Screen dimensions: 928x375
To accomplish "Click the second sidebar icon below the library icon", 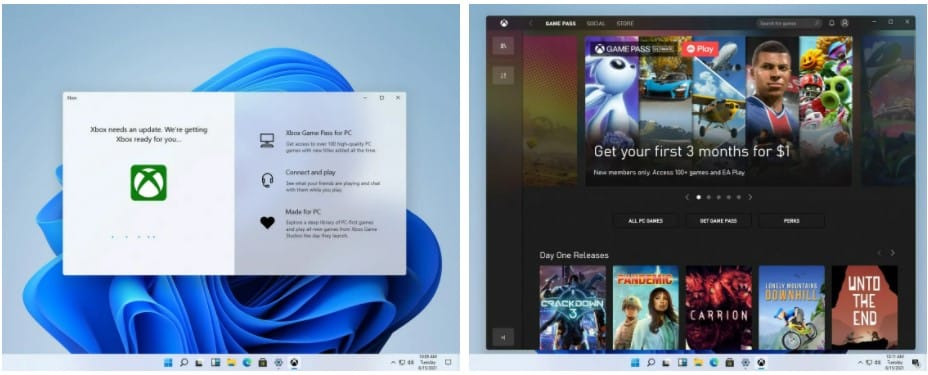I will (503, 75).
